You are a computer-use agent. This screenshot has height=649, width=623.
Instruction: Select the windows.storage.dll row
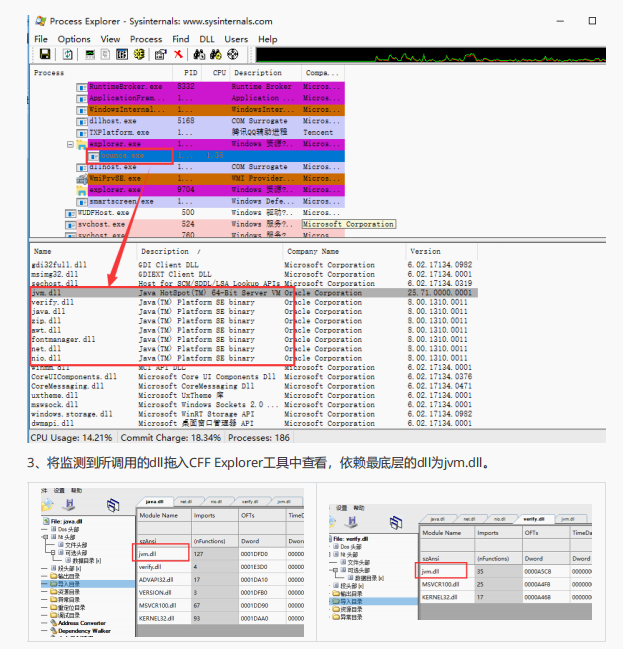click(254, 414)
